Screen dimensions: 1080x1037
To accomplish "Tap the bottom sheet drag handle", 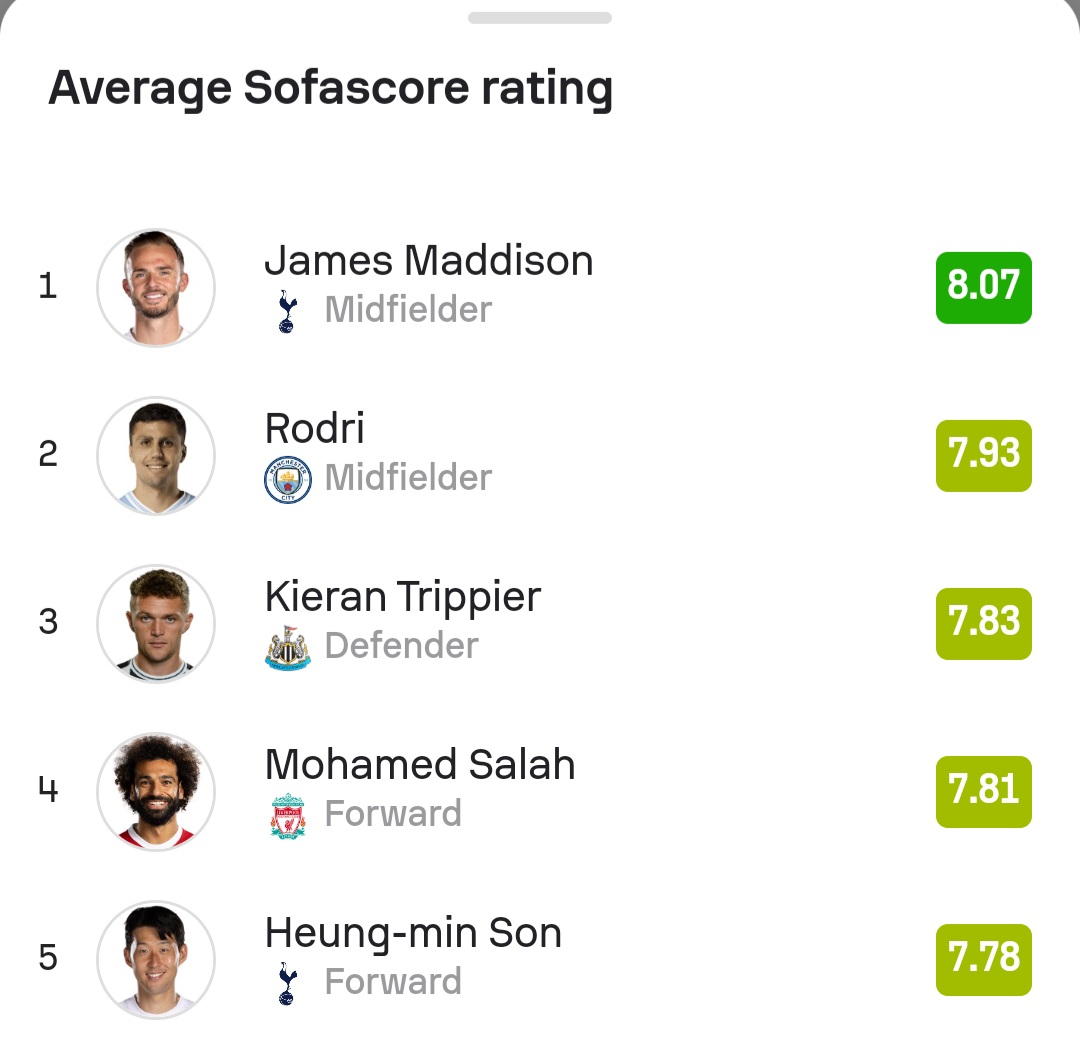I will tap(540, 18).
